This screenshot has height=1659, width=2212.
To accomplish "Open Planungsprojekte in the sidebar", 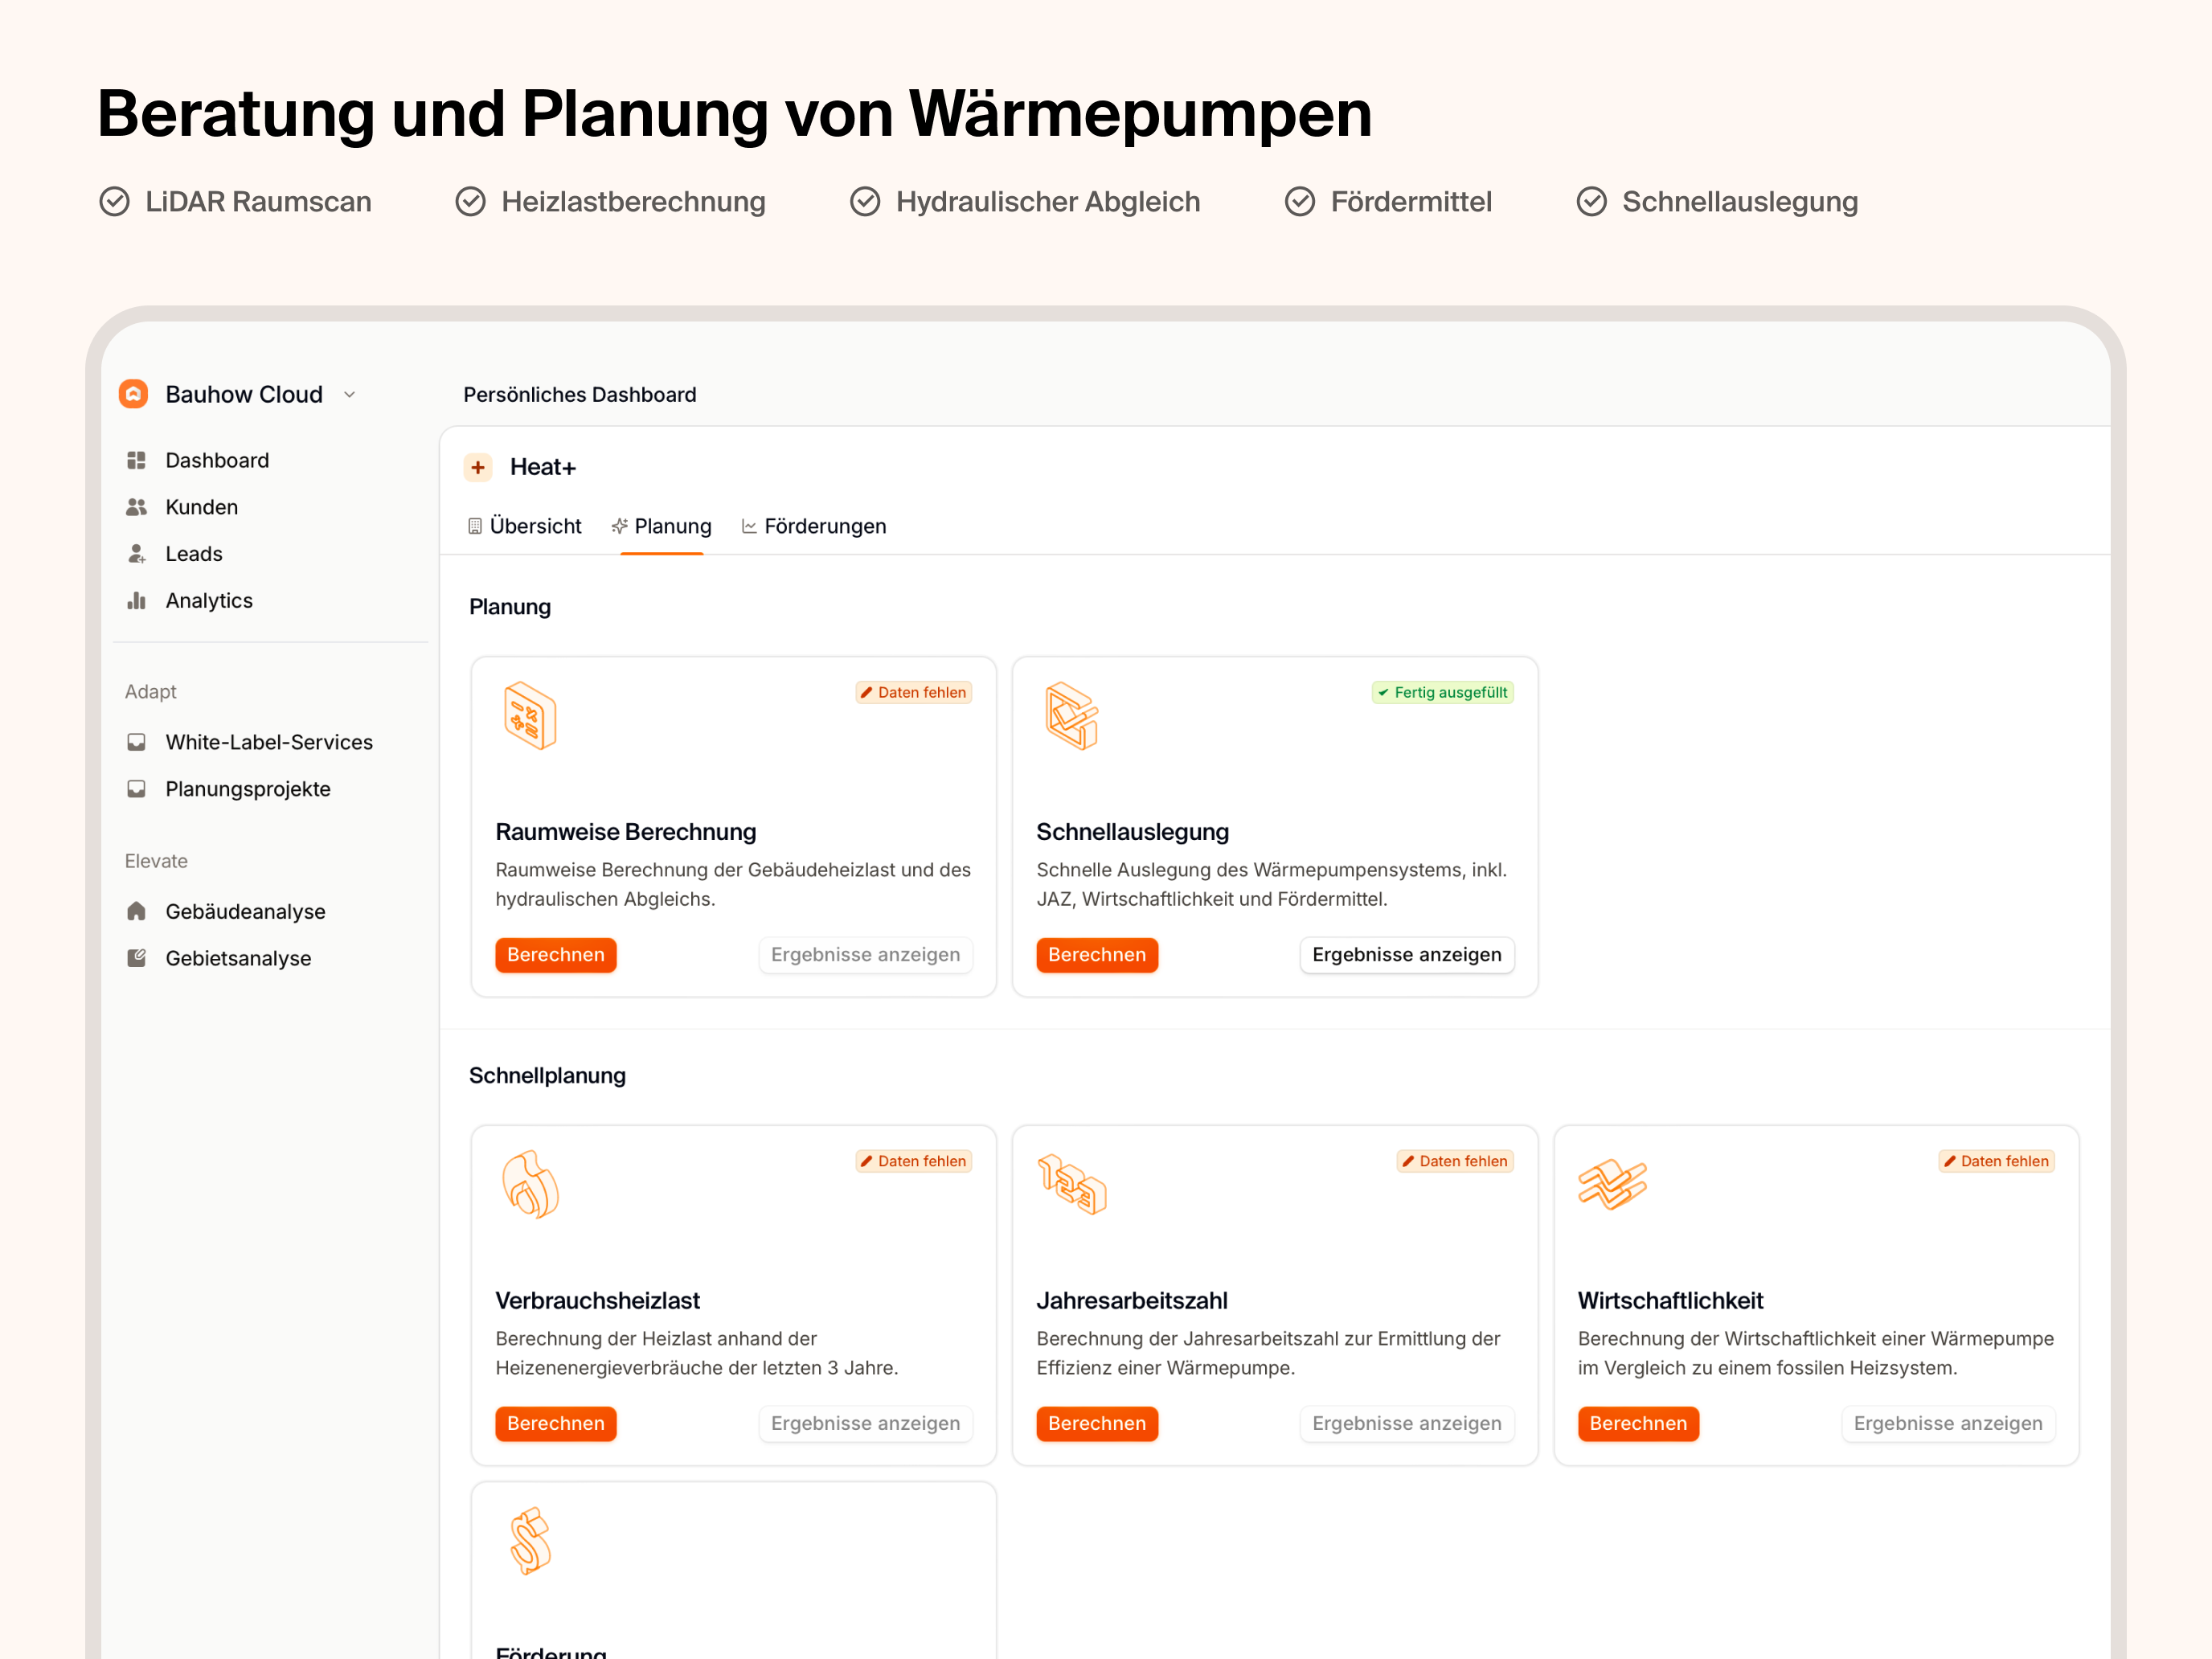I will pos(248,789).
